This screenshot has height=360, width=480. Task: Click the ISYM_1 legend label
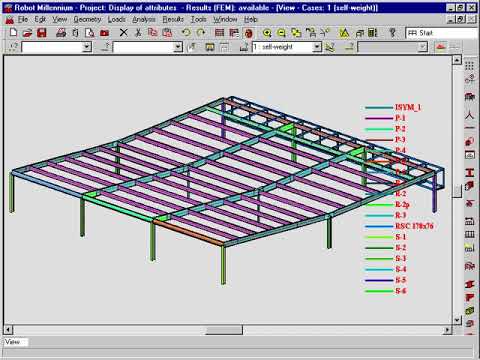[x=408, y=107]
